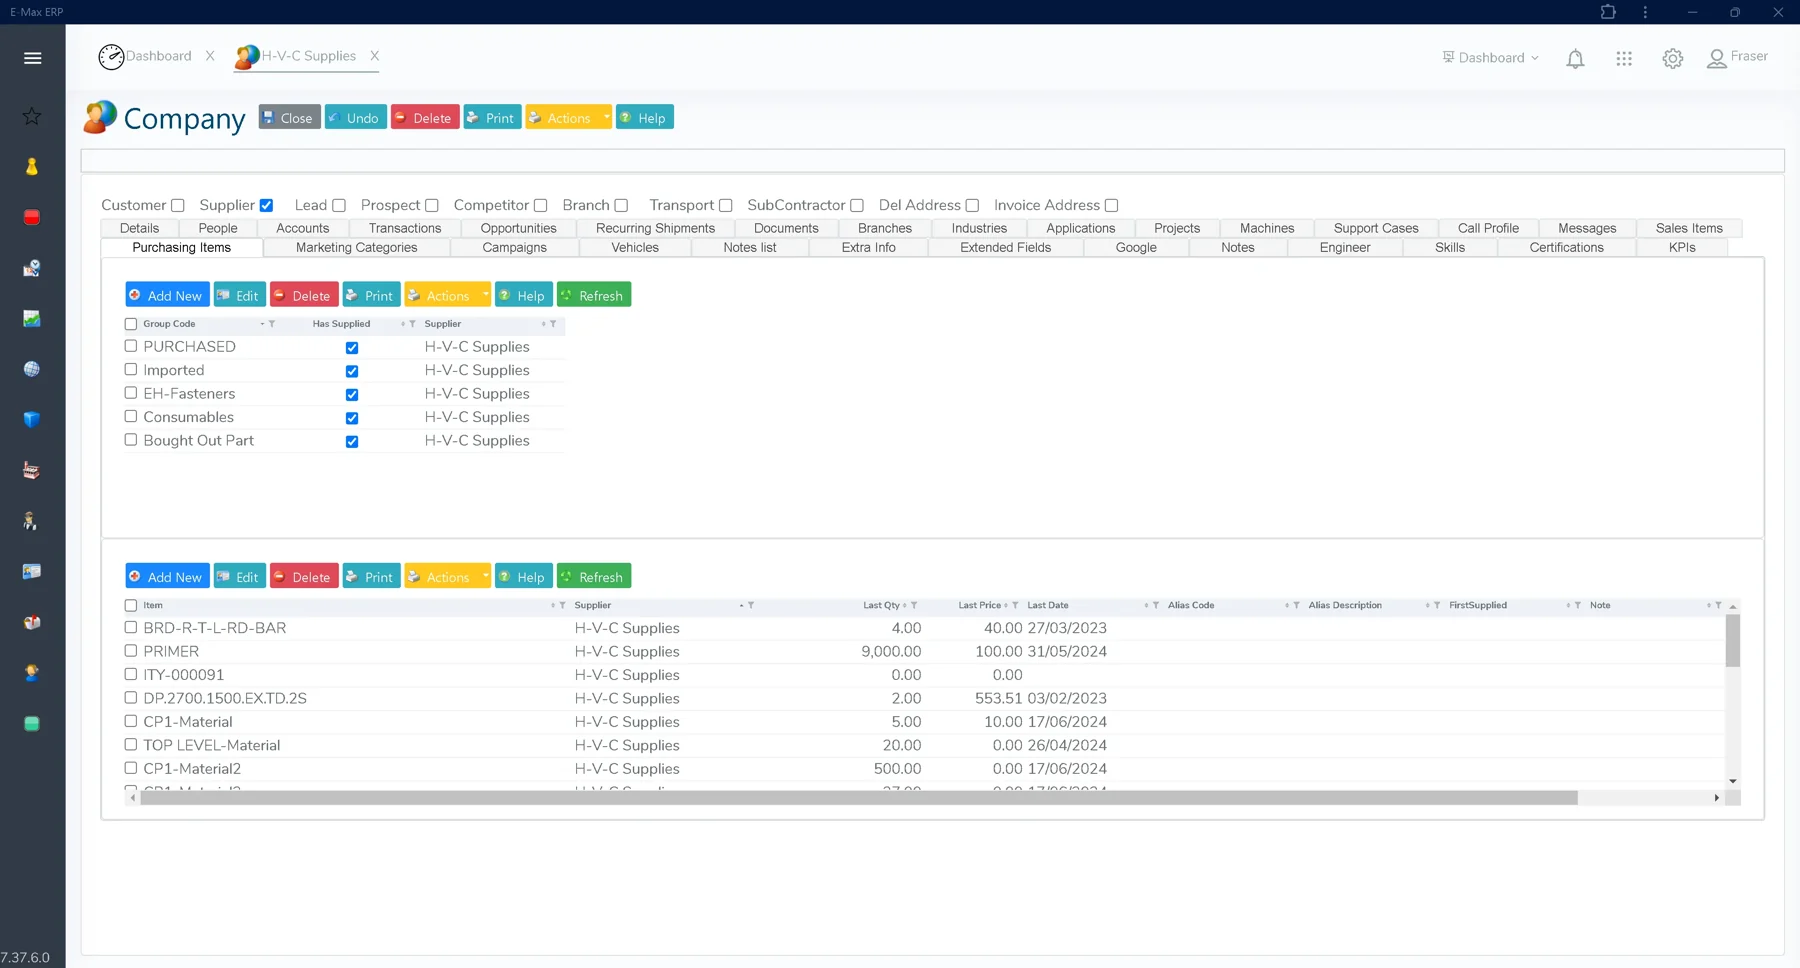Click the Company Undo button
The height and width of the screenshot is (968, 1800).
[x=356, y=117]
